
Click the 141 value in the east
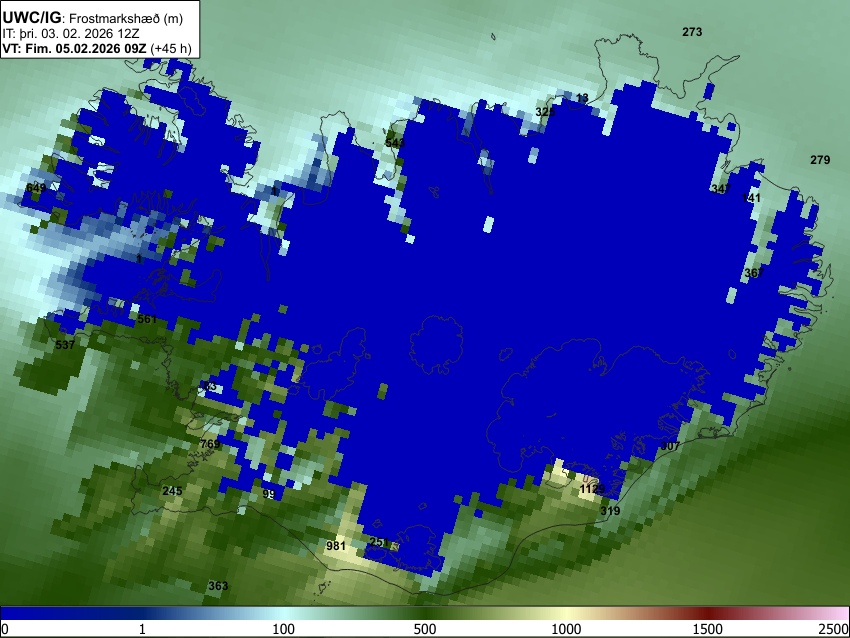coord(751,198)
